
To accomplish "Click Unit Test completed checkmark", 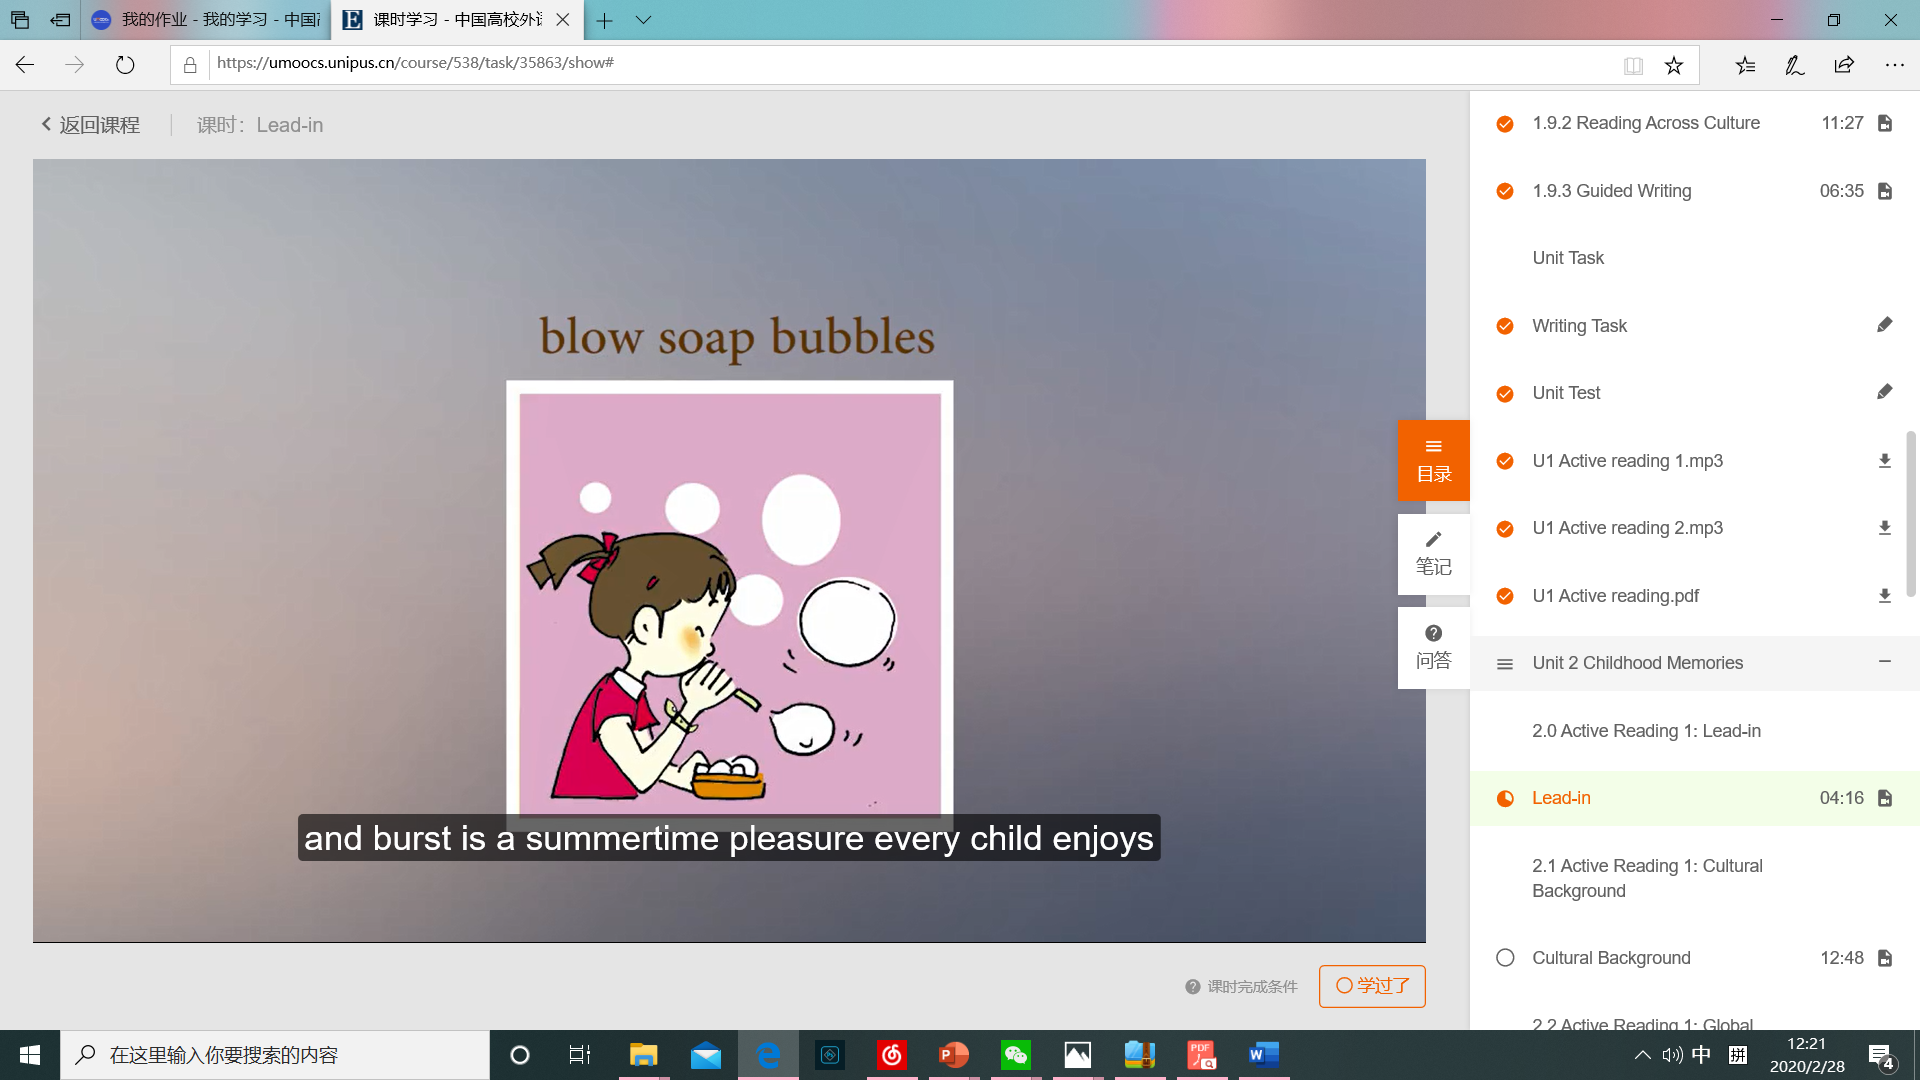I will tap(1505, 394).
